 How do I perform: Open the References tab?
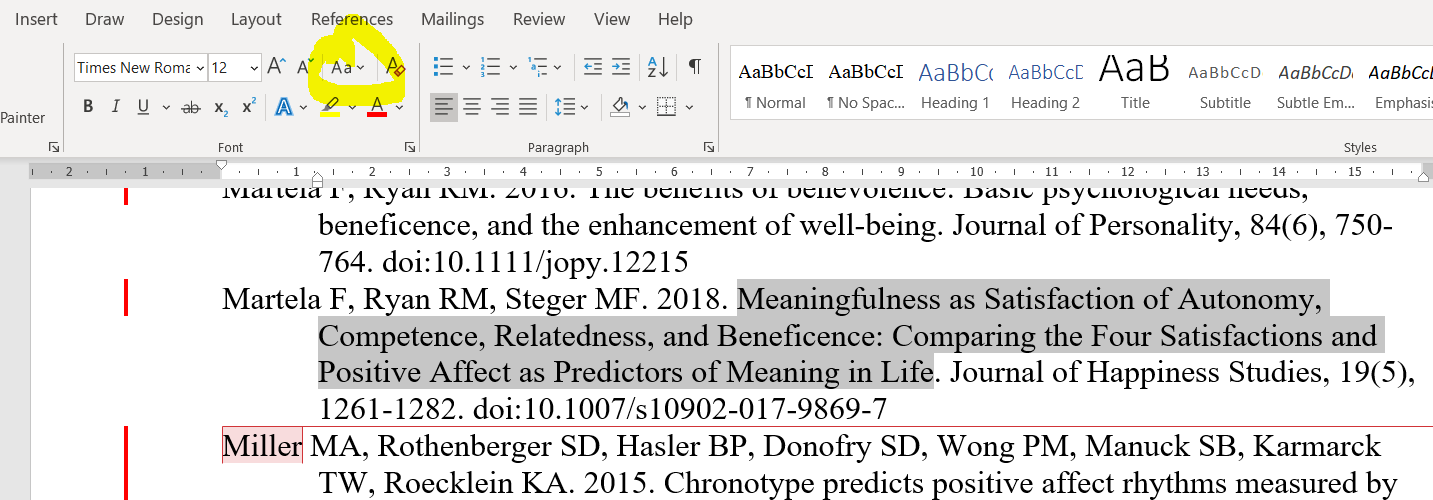[x=352, y=19]
